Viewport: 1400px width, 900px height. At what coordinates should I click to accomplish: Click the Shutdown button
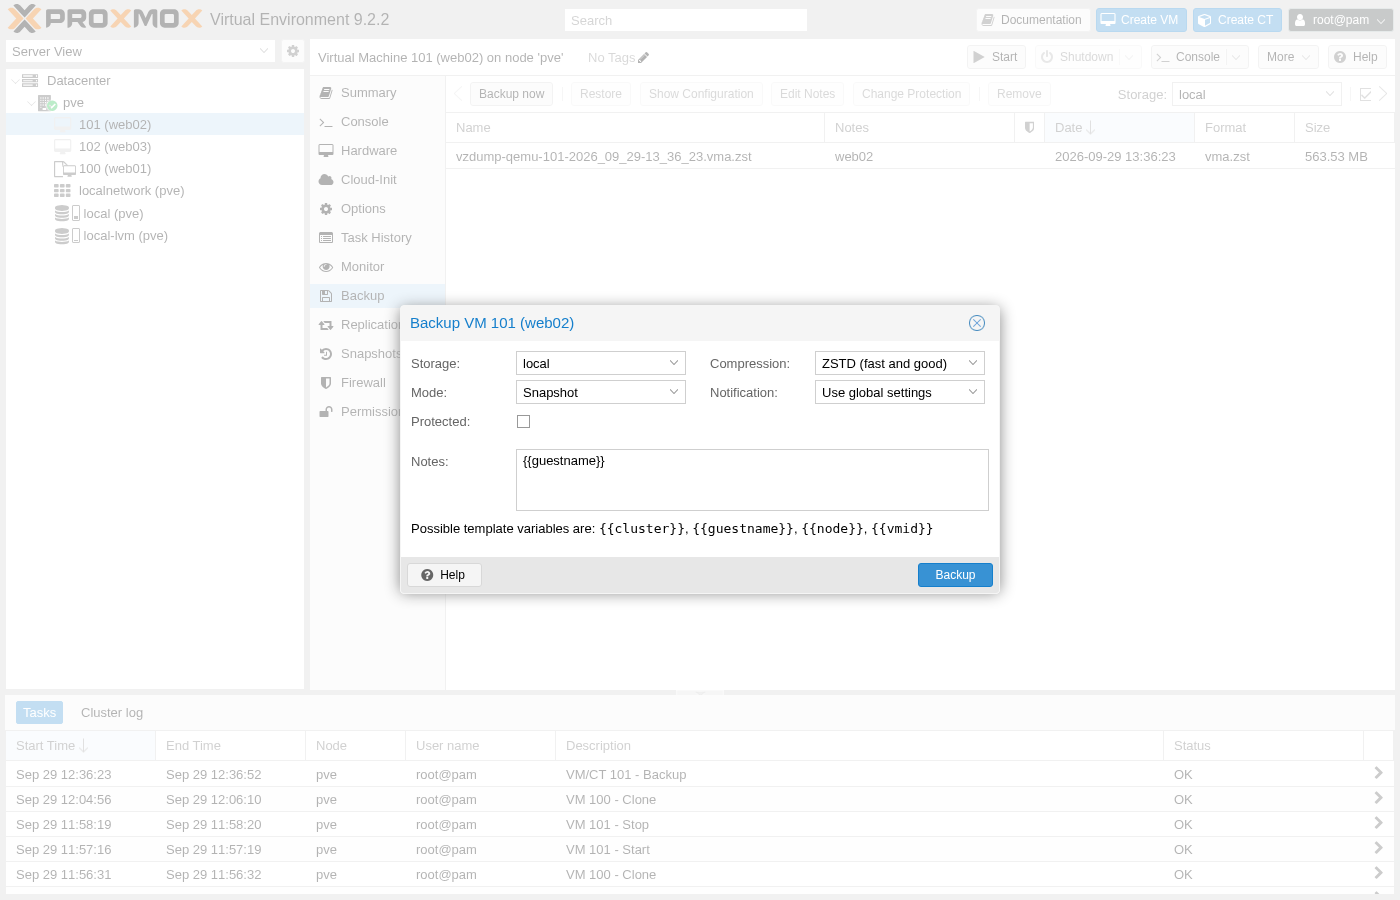1078,57
